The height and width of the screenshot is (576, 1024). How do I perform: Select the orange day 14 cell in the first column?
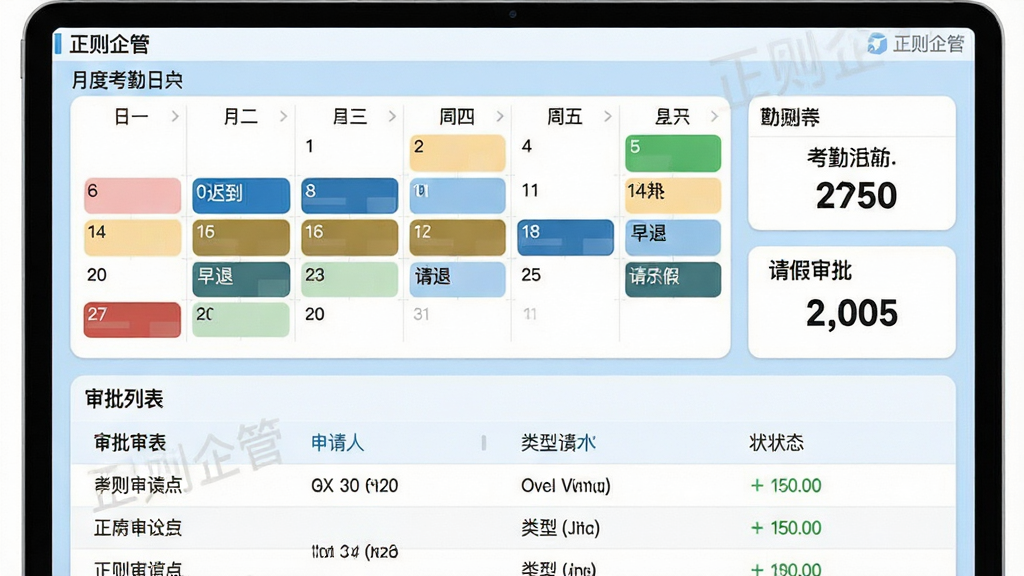click(133, 237)
